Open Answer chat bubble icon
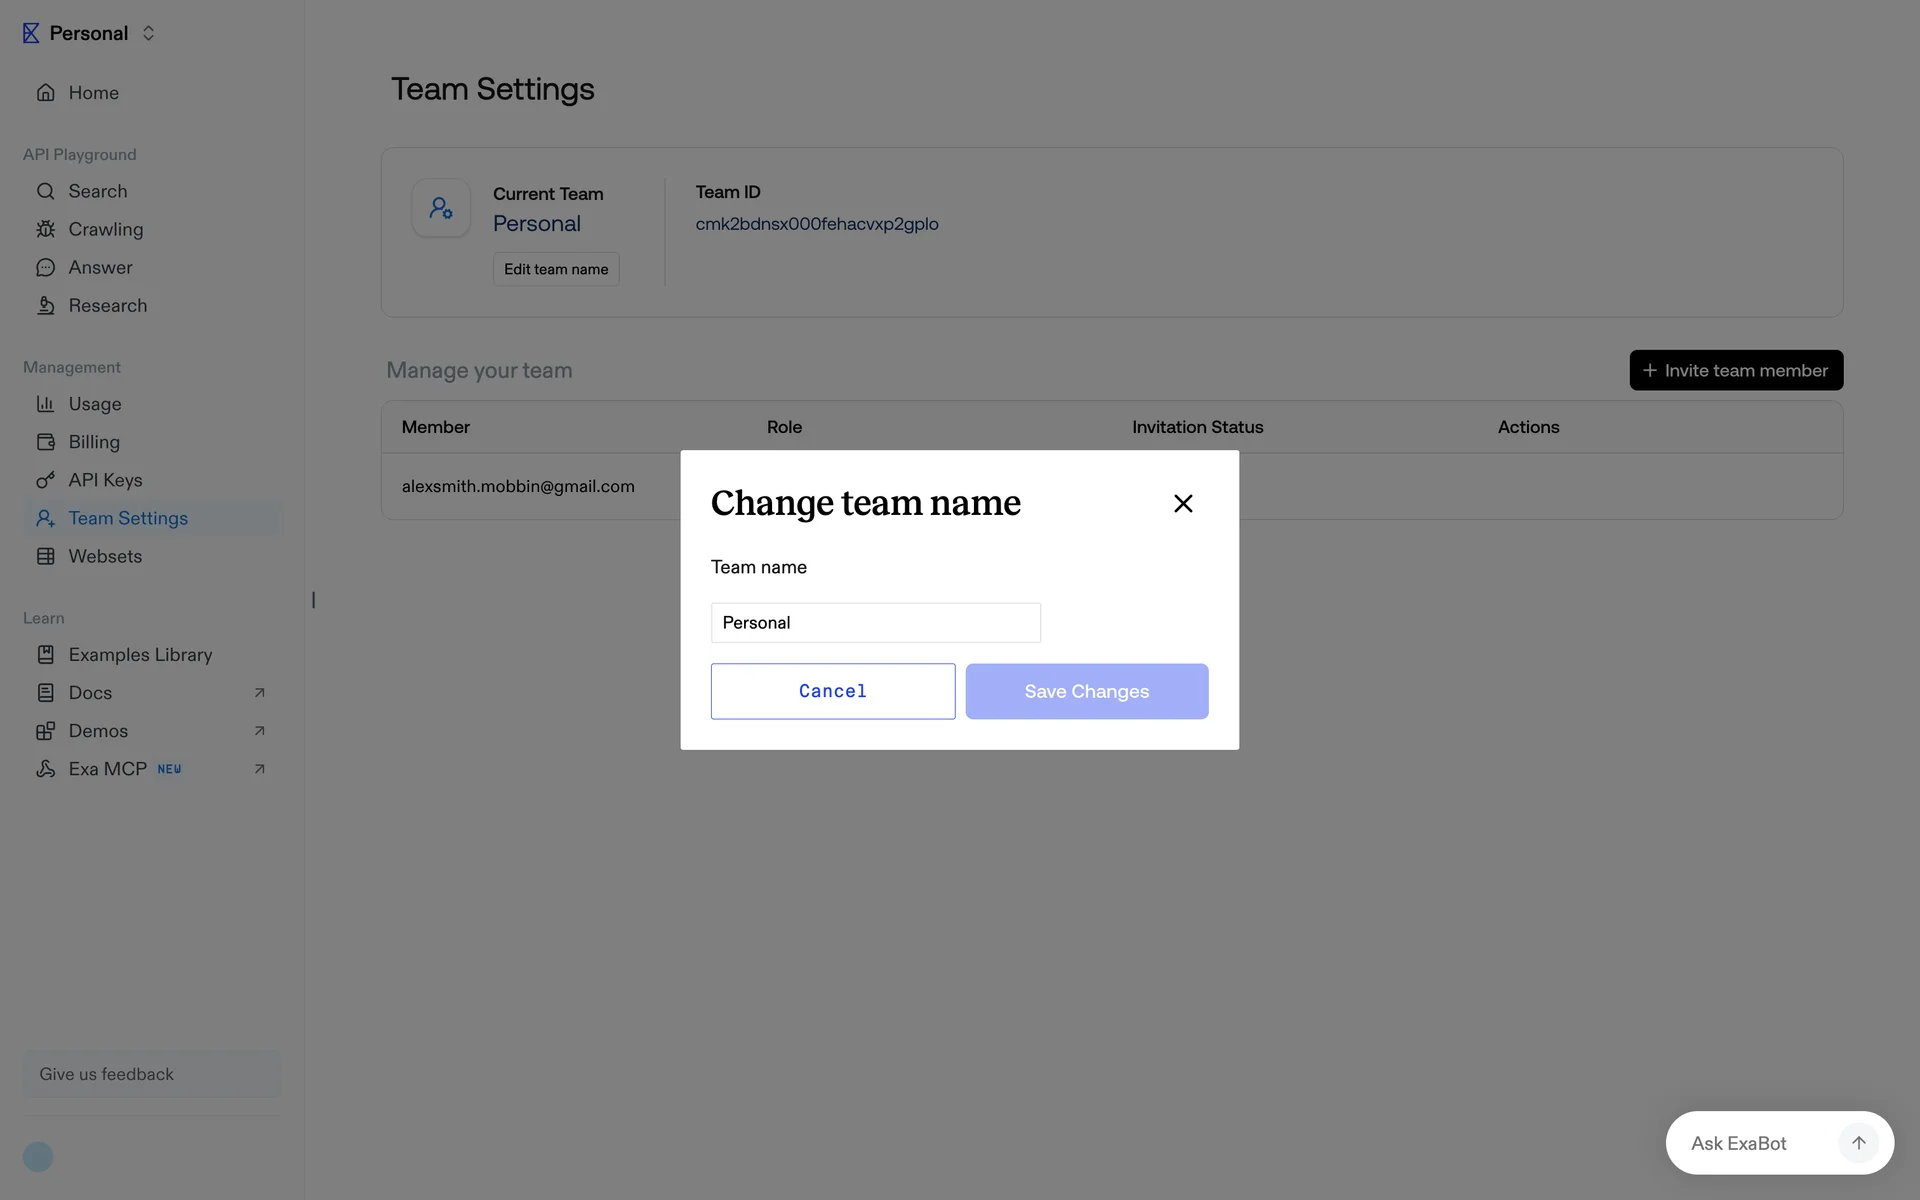Screen dimensions: 1920x1200 tap(45, 268)
